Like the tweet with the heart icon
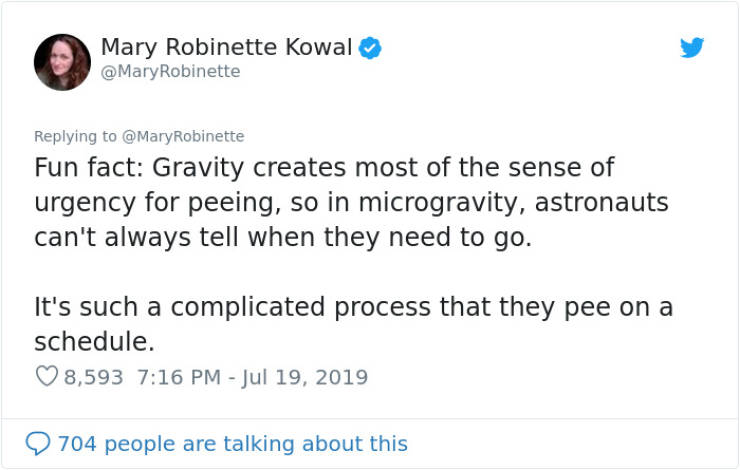This screenshot has width=740, height=470. click(x=47, y=377)
